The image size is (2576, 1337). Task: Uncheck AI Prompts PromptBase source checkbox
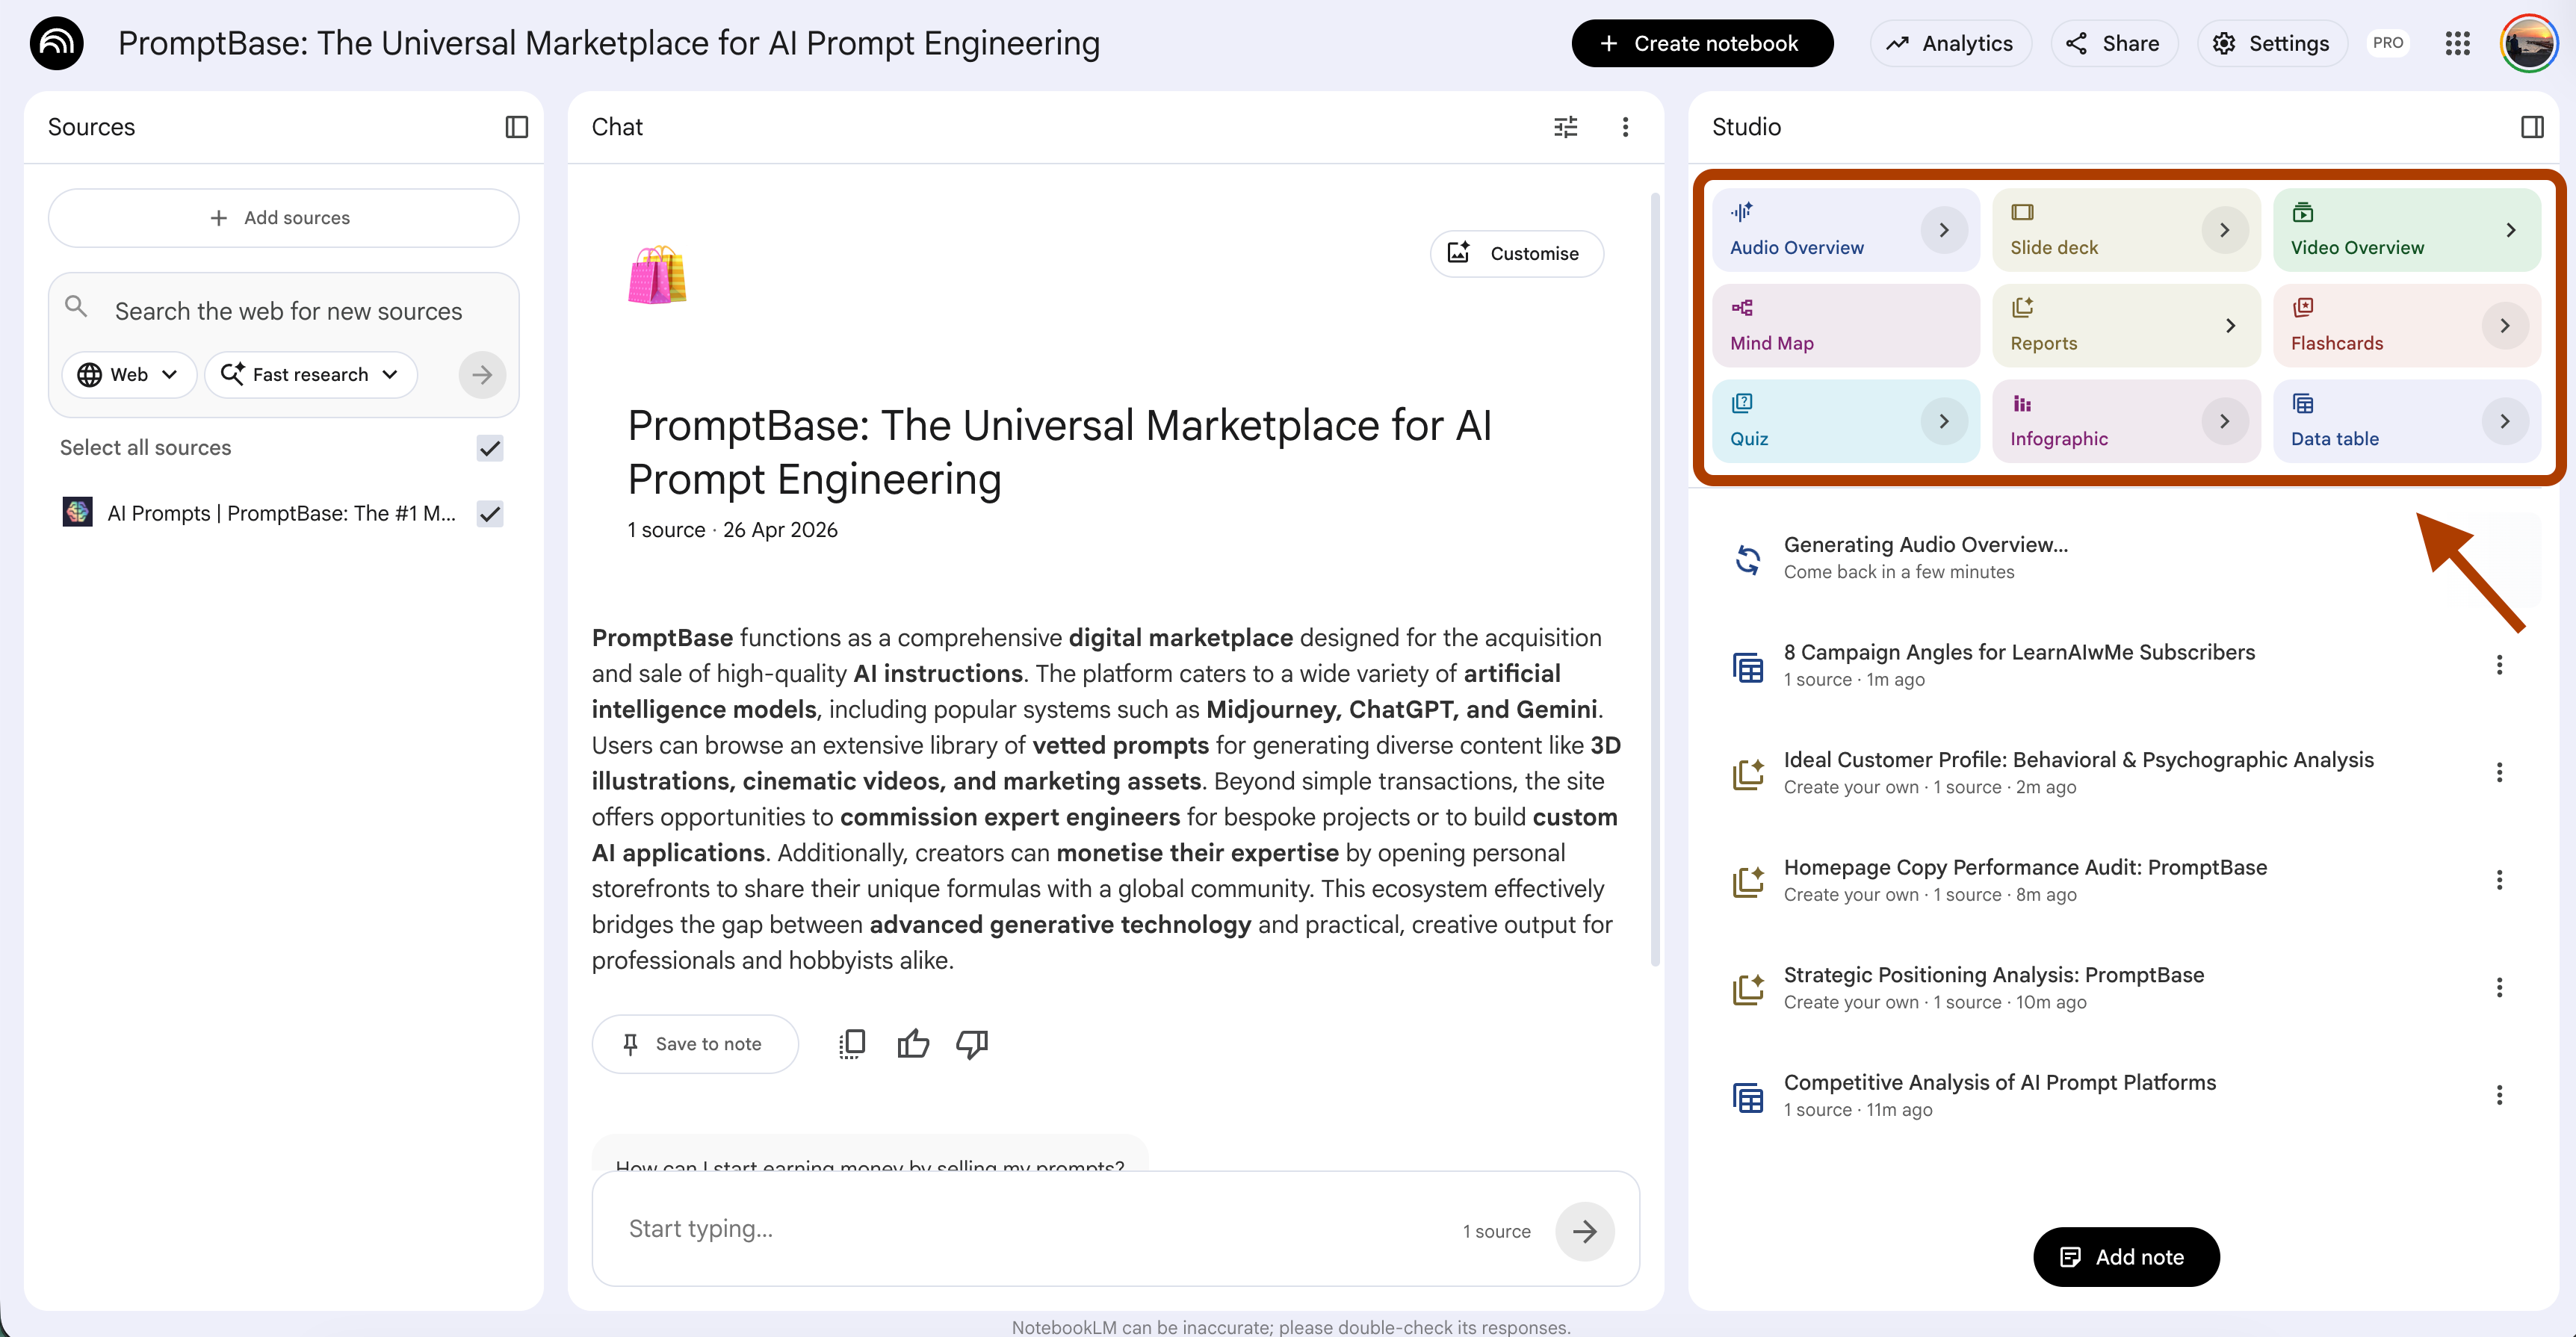point(490,514)
